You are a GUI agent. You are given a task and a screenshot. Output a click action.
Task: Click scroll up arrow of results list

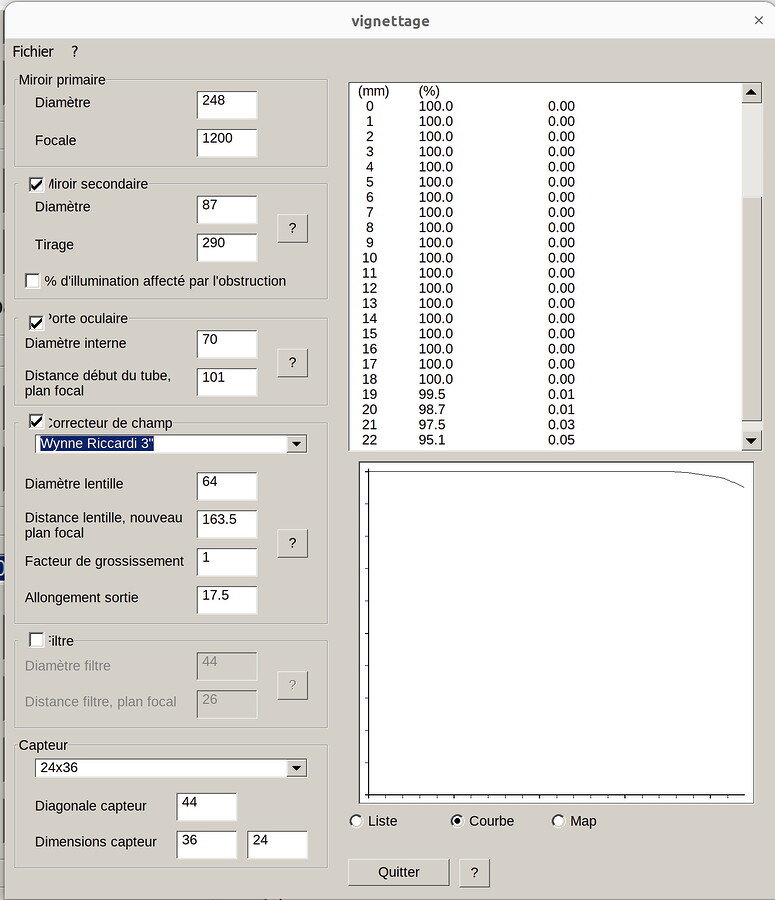coord(751,92)
